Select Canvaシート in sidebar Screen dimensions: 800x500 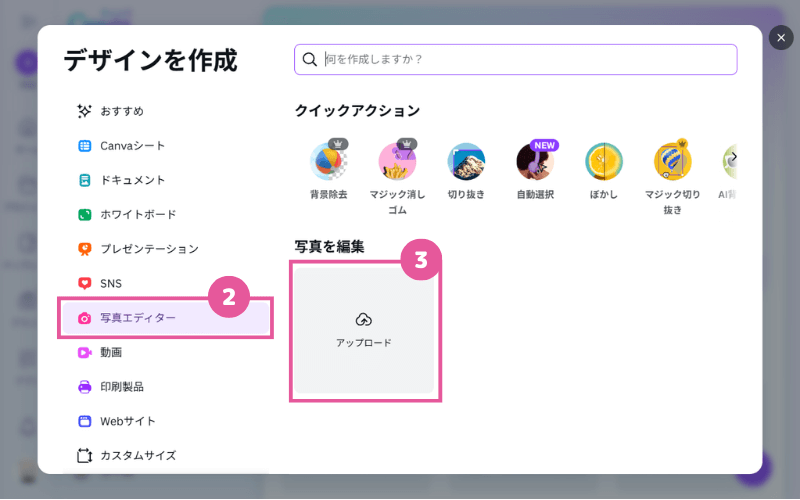pyautogui.click(x=132, y=146)
